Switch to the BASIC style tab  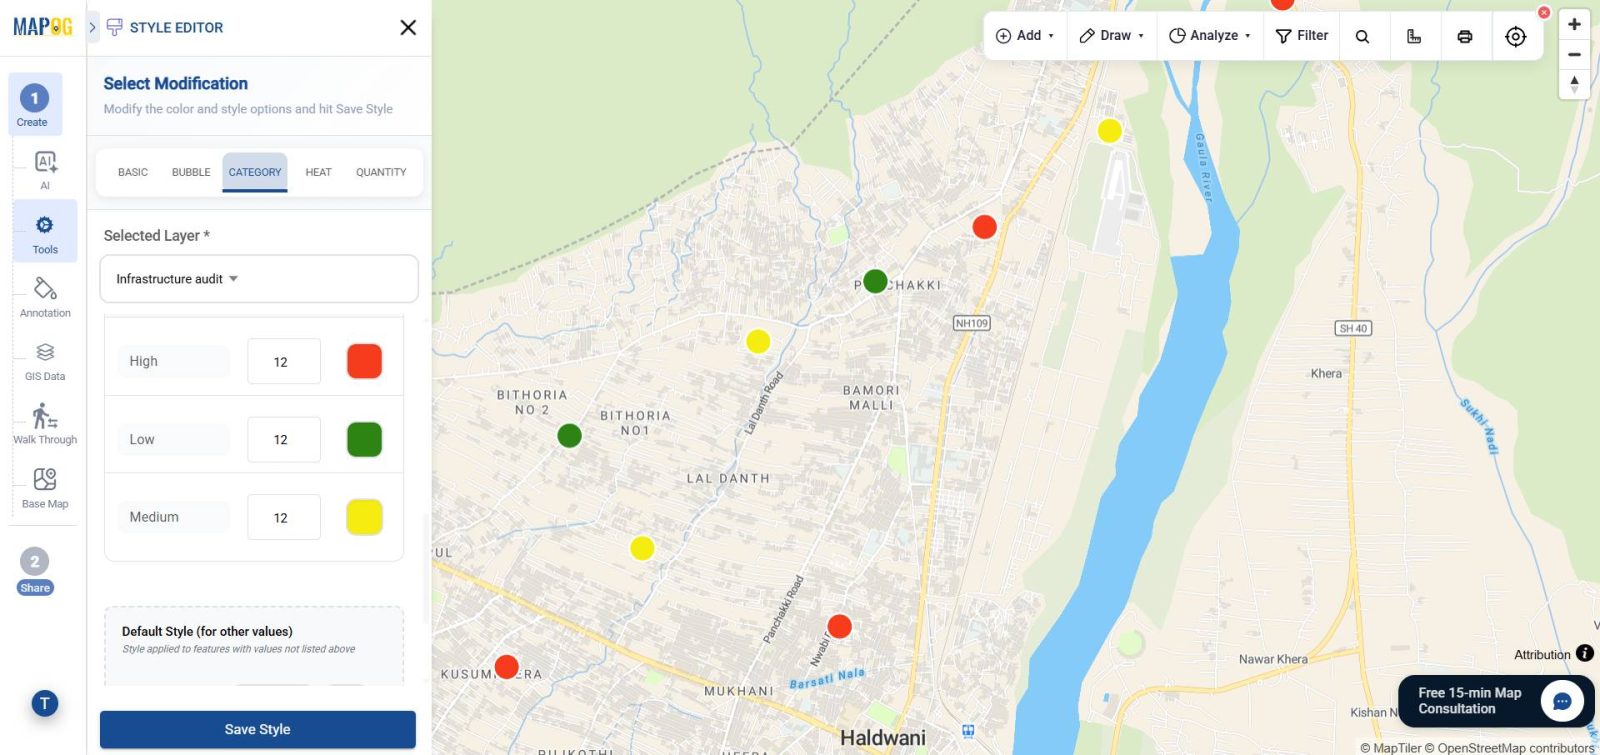click(133, 172)
